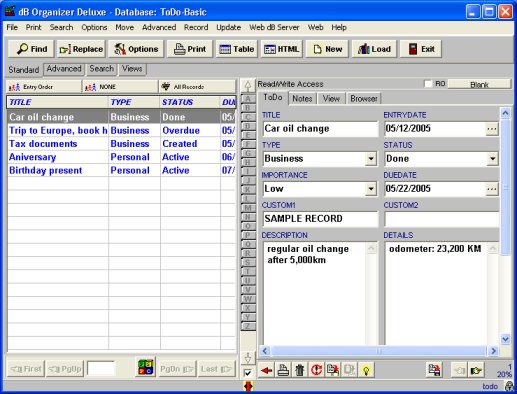Create a record with the New button

(327, 49)
